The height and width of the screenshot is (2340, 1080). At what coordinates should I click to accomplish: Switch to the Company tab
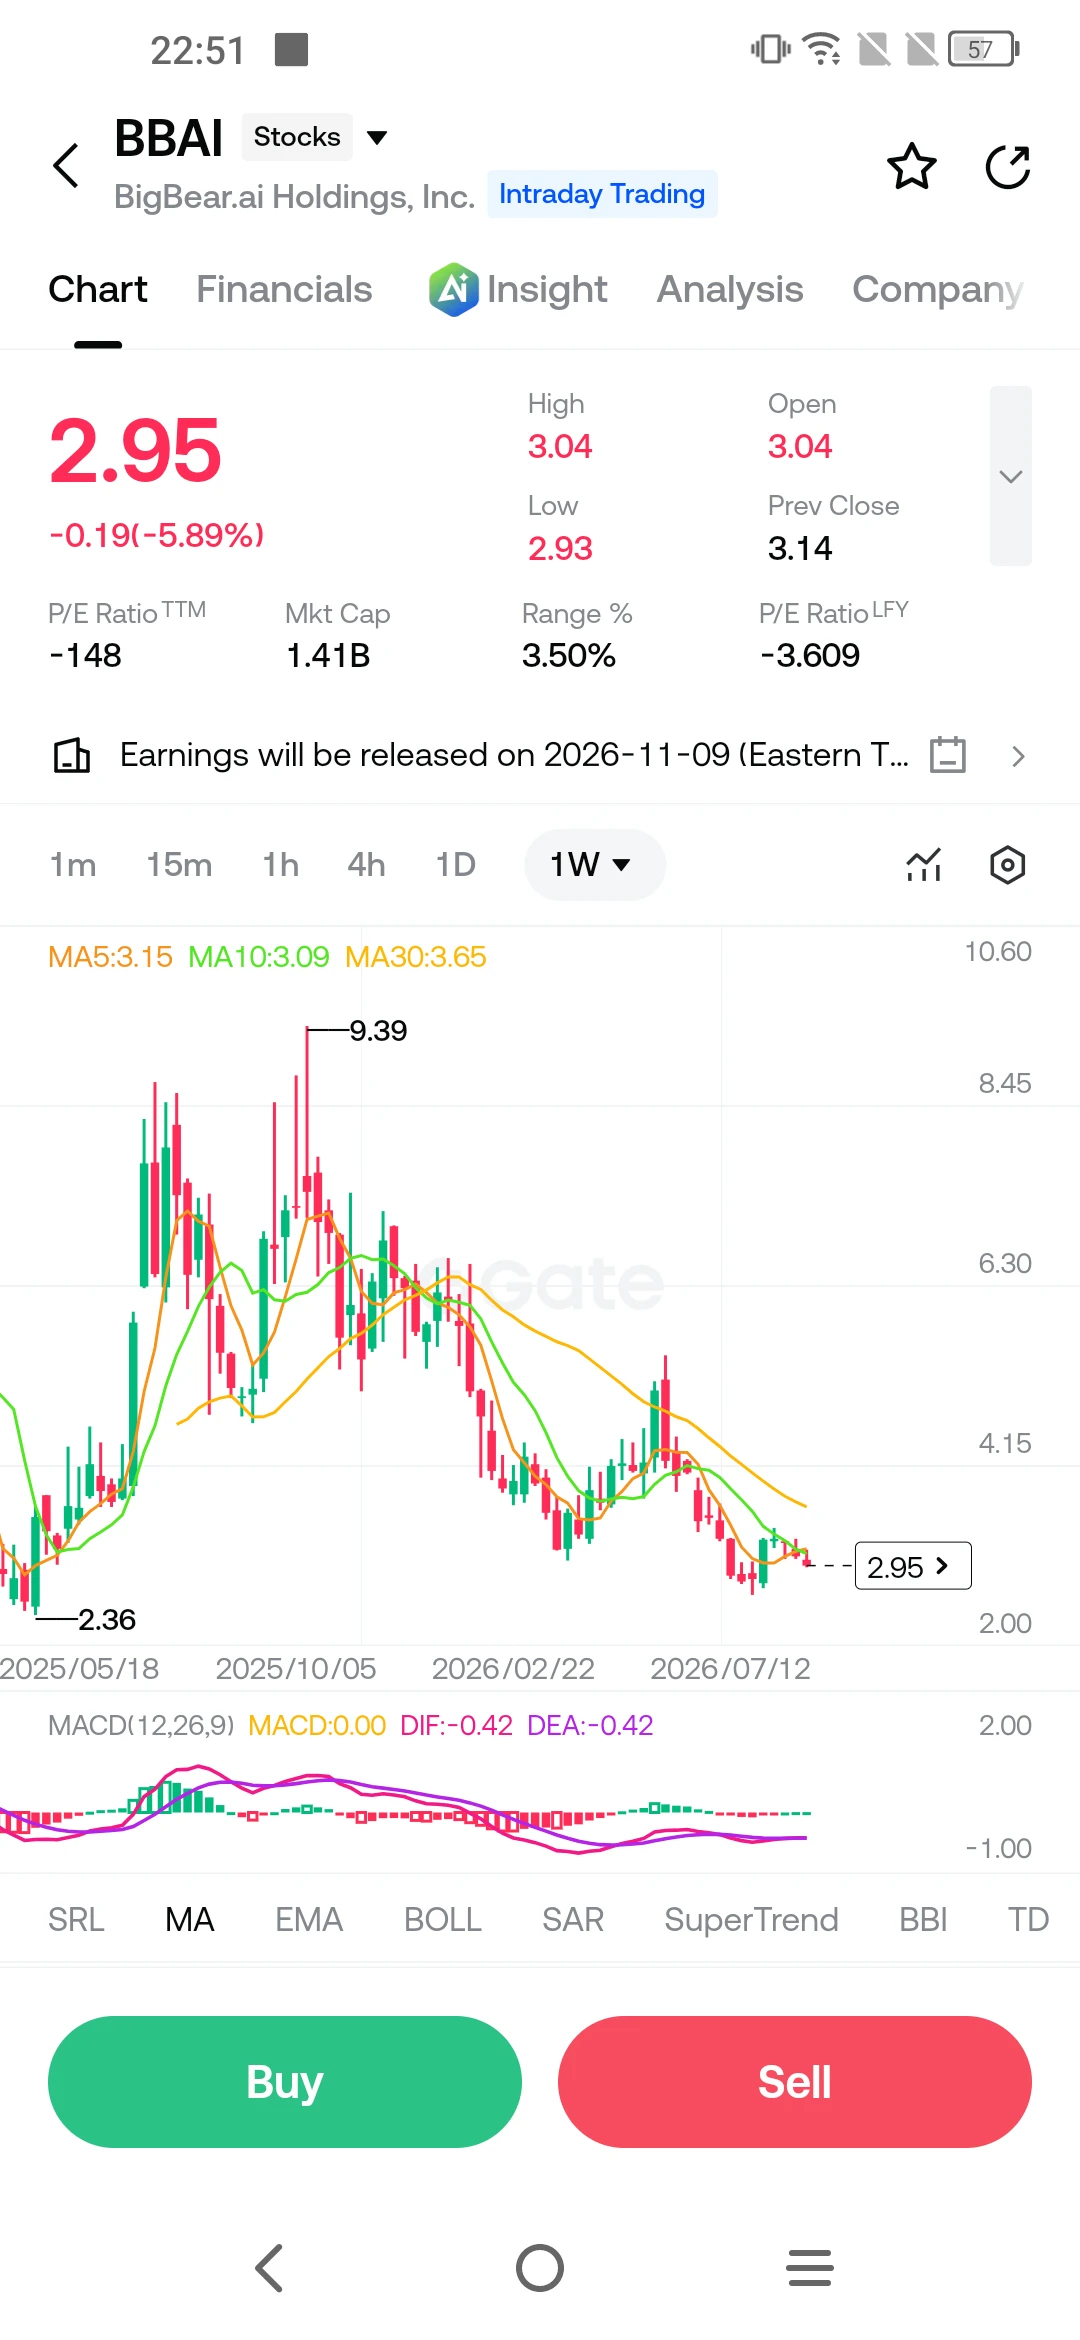(938, 290)
